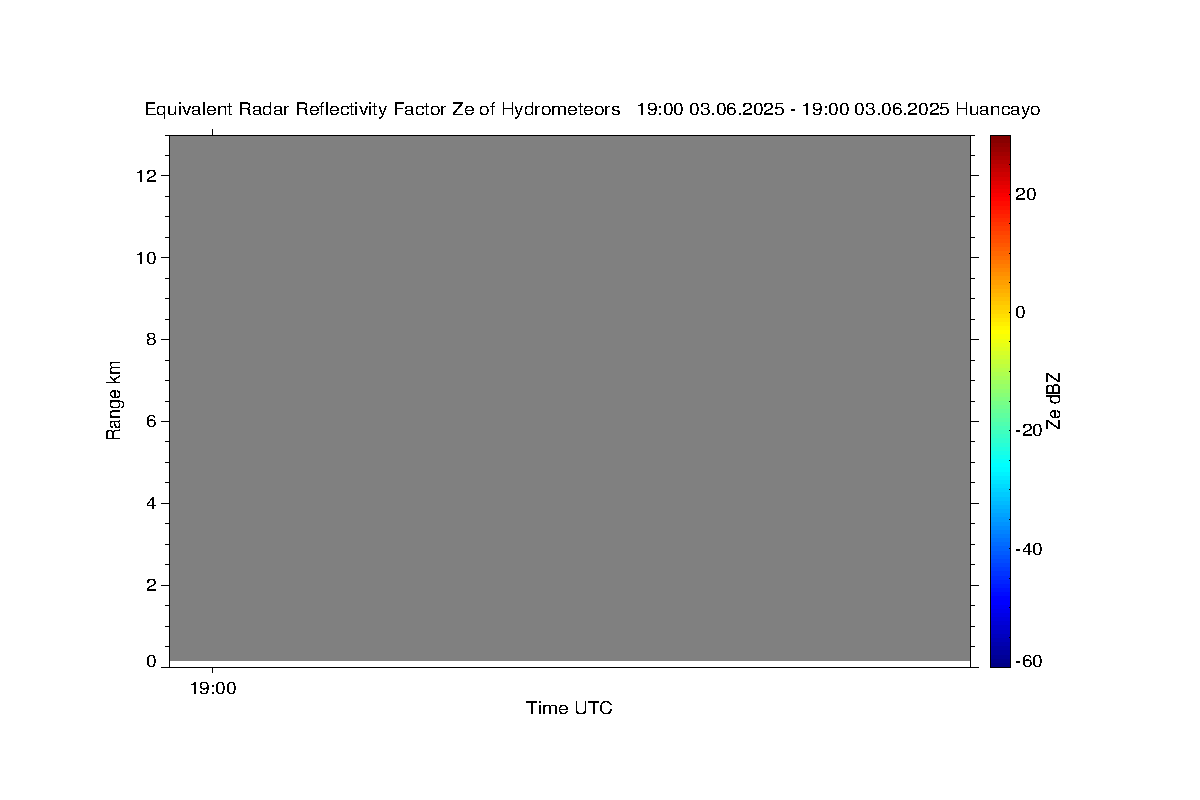Click the '-40' colorbar tick label
This screenshot has width=1200, height=800.
[x=1028, y=549]
